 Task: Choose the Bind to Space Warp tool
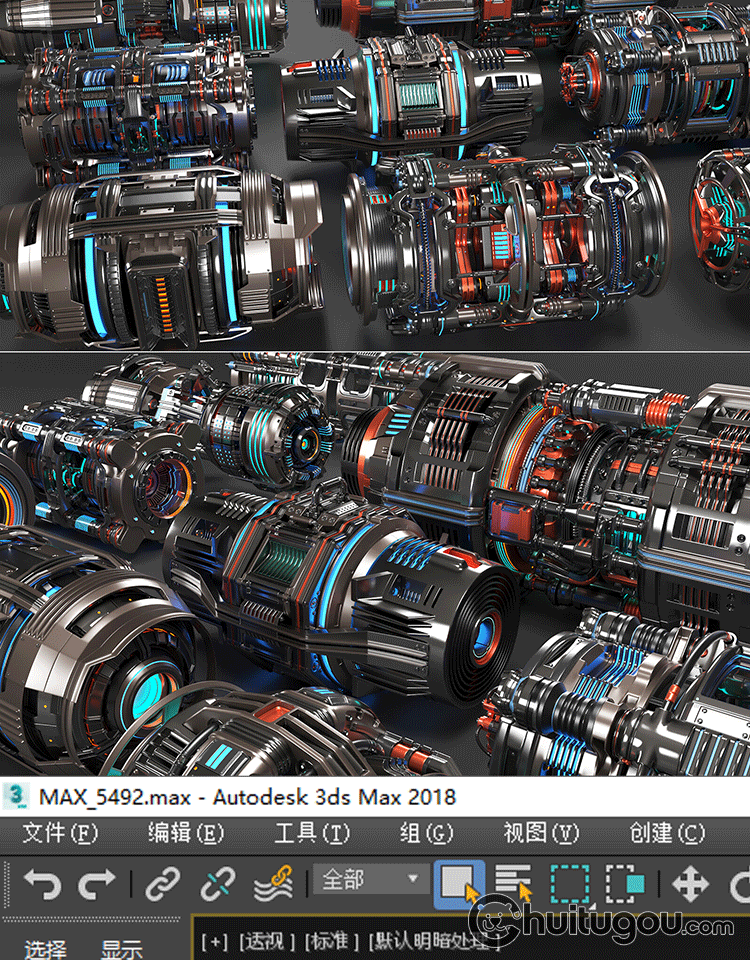pyautogui.click(x=273, y=884)
